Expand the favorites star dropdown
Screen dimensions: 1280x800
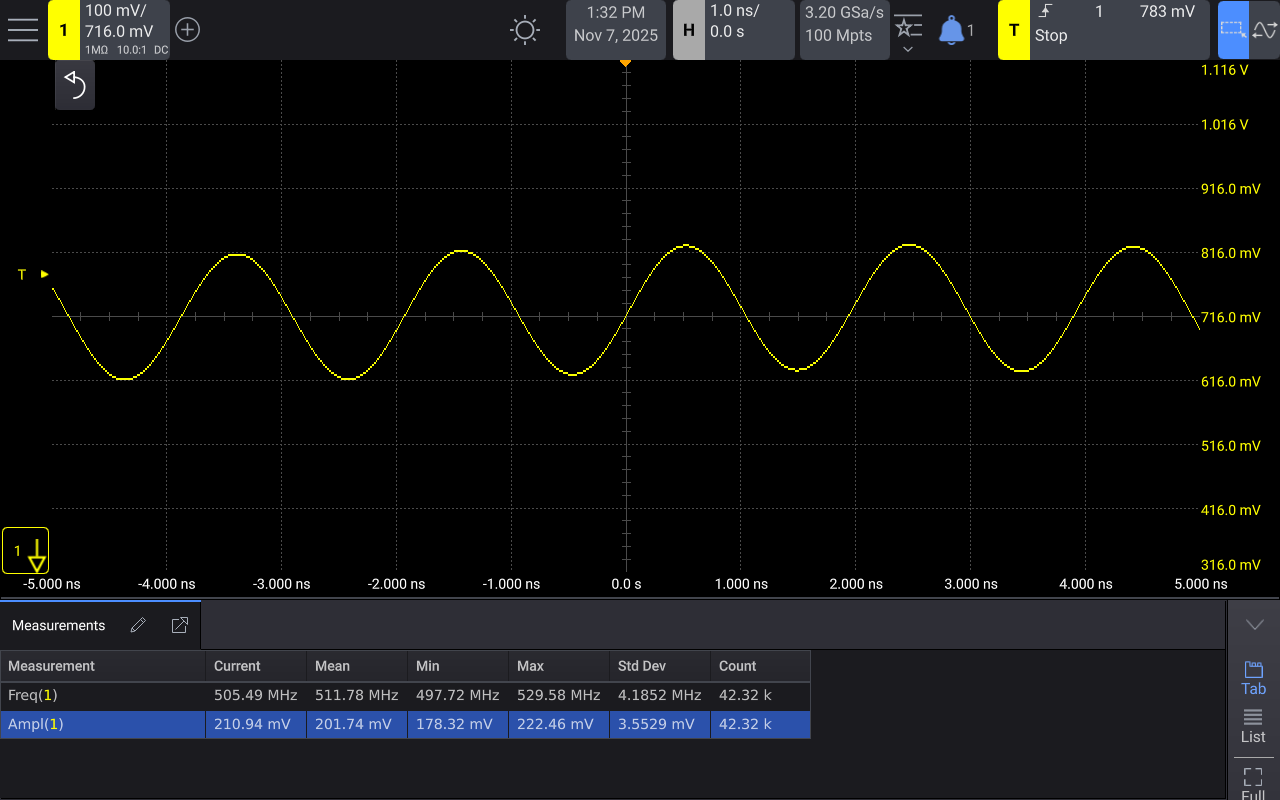908,32
